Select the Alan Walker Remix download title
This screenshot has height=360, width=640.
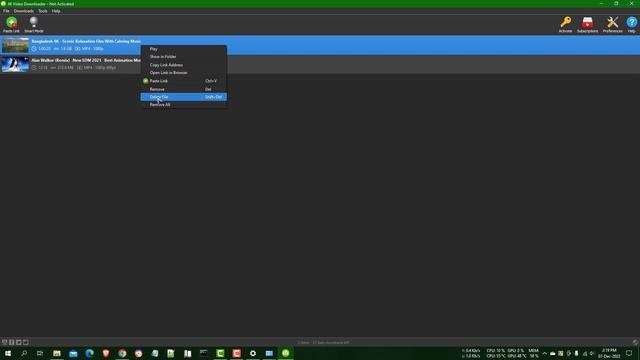[x=86, y=60]
